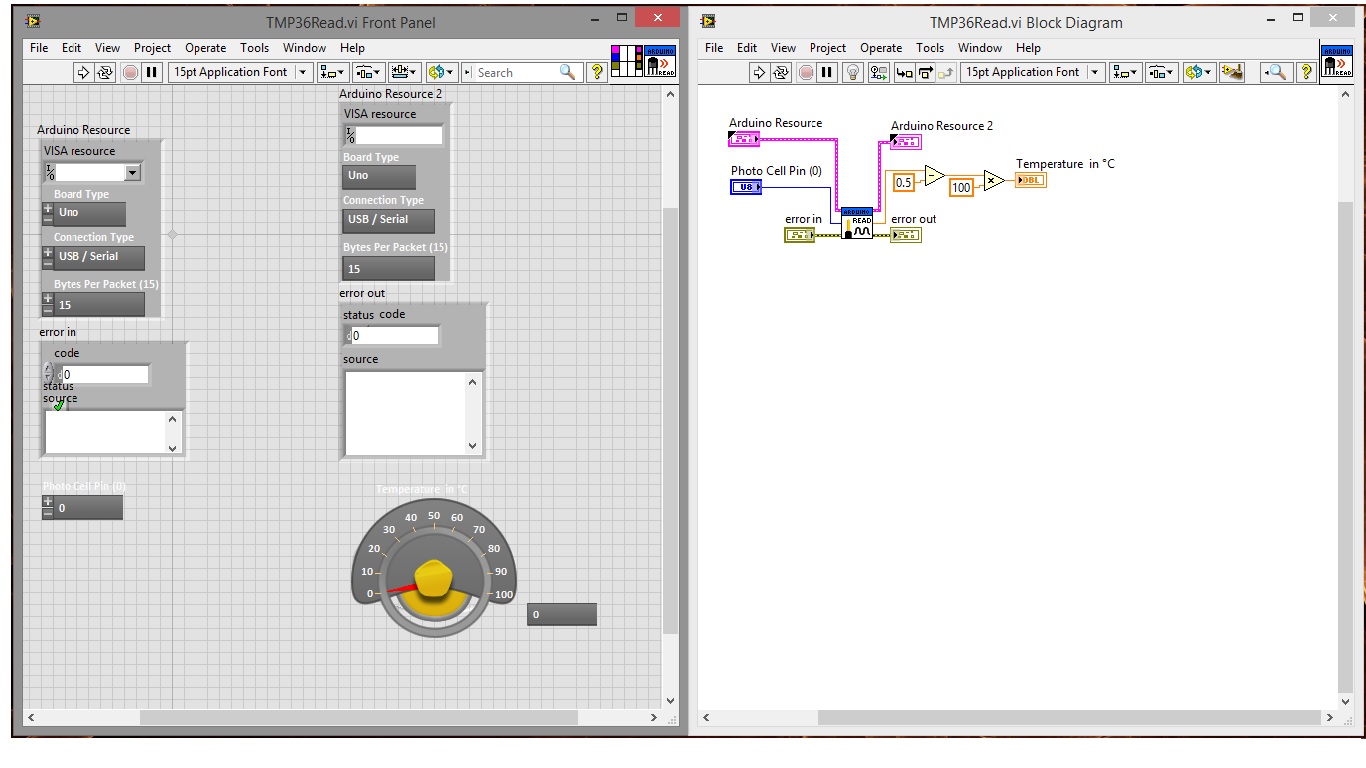Open View menu in Block Diagram window
This screenshot has width=1366, height=768.
[x=784, y=48]
